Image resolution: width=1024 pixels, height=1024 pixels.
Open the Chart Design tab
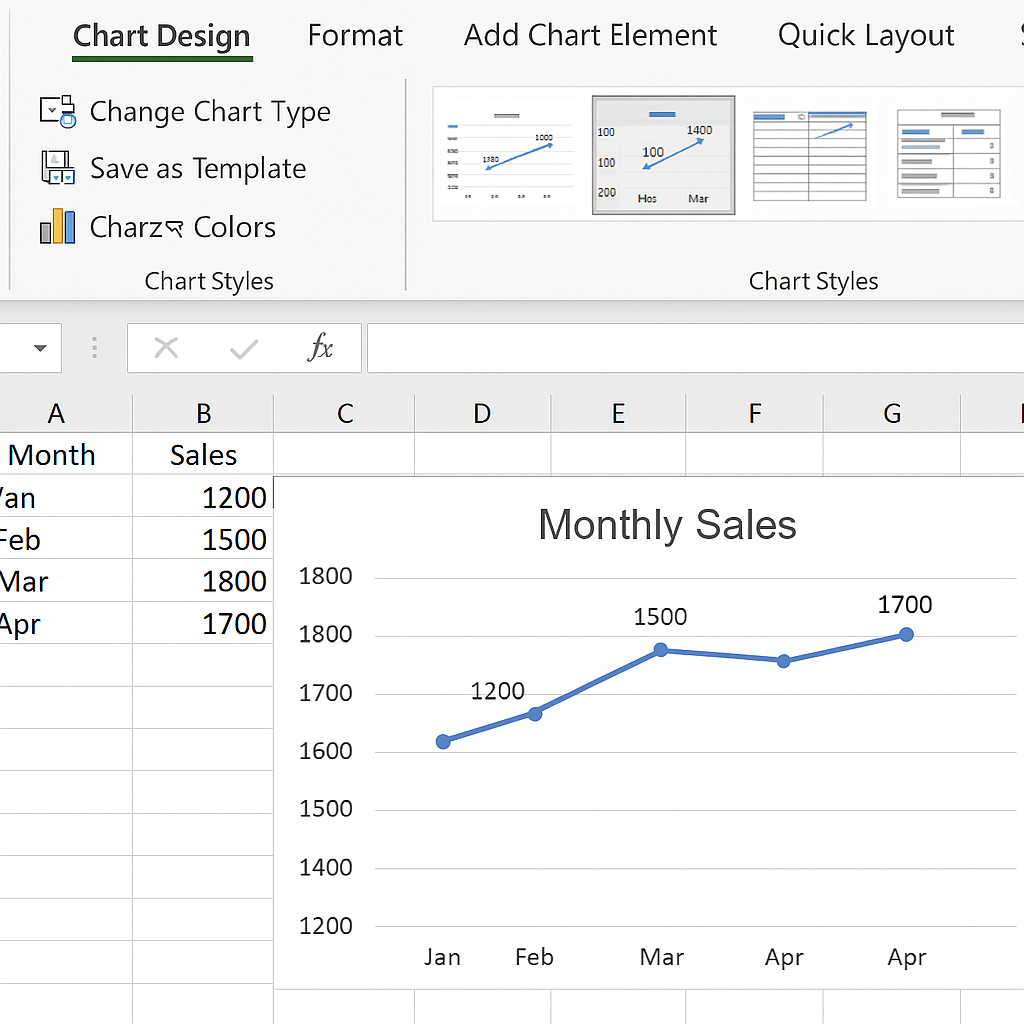point(162,37)
